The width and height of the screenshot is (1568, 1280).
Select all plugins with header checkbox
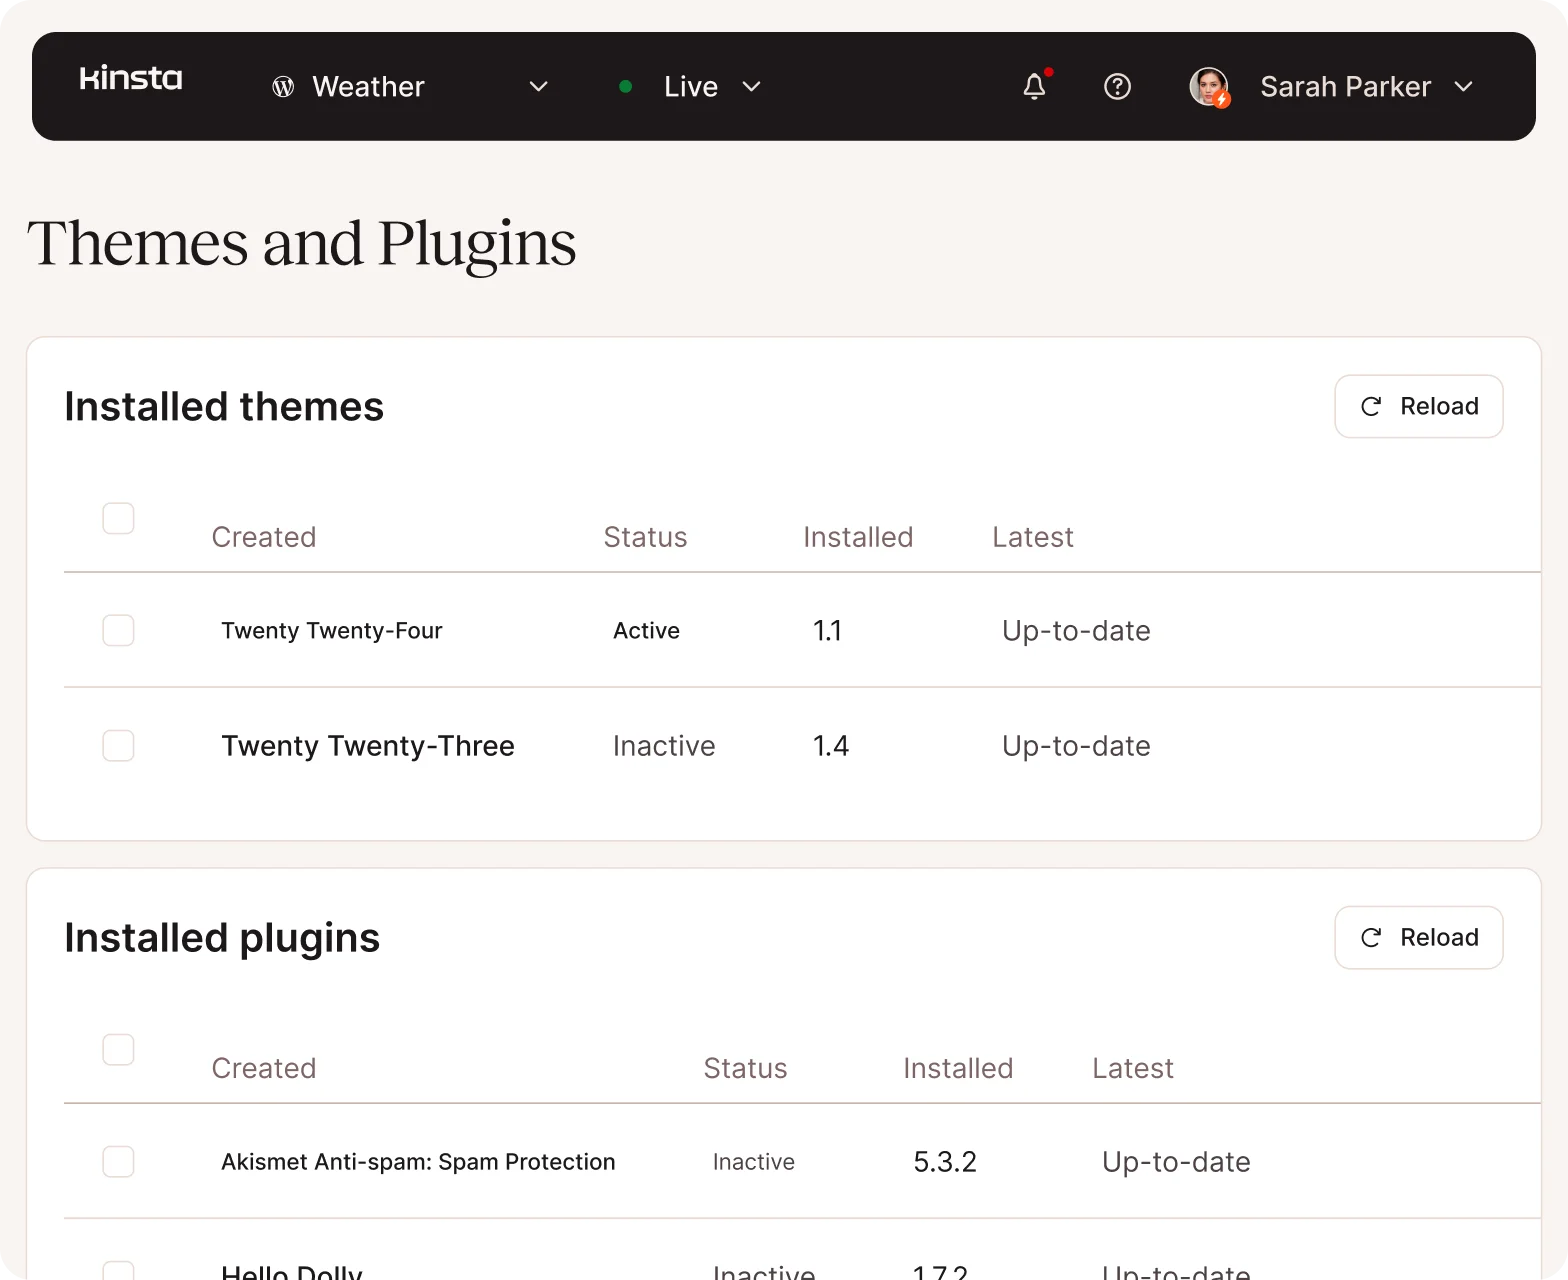point(119,1049)
